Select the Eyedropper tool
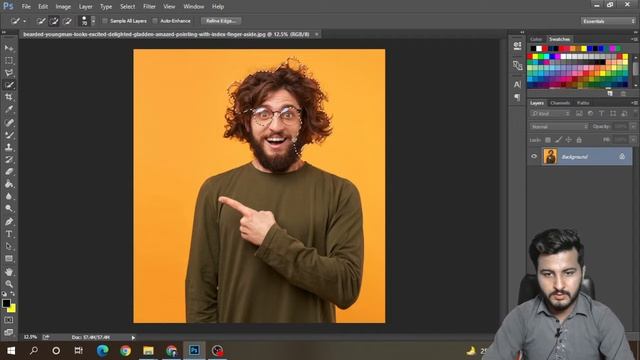This screenshot has width=640, height=360. pos(9,109)
